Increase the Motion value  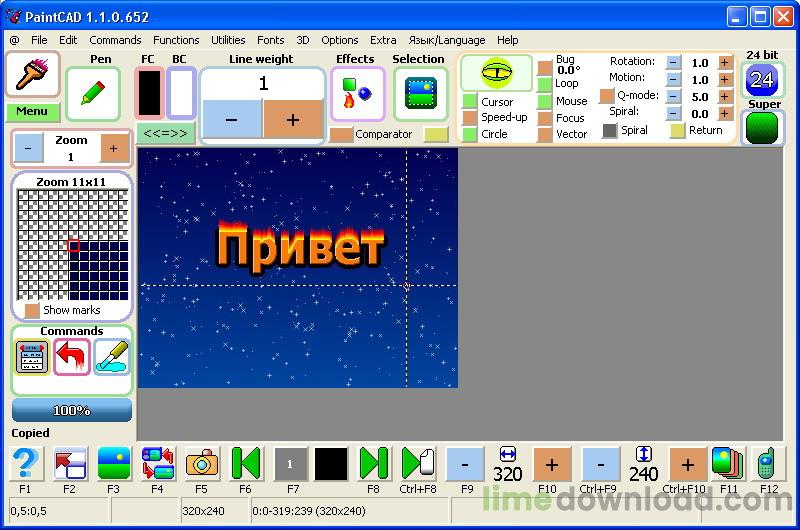pos(724,80)
